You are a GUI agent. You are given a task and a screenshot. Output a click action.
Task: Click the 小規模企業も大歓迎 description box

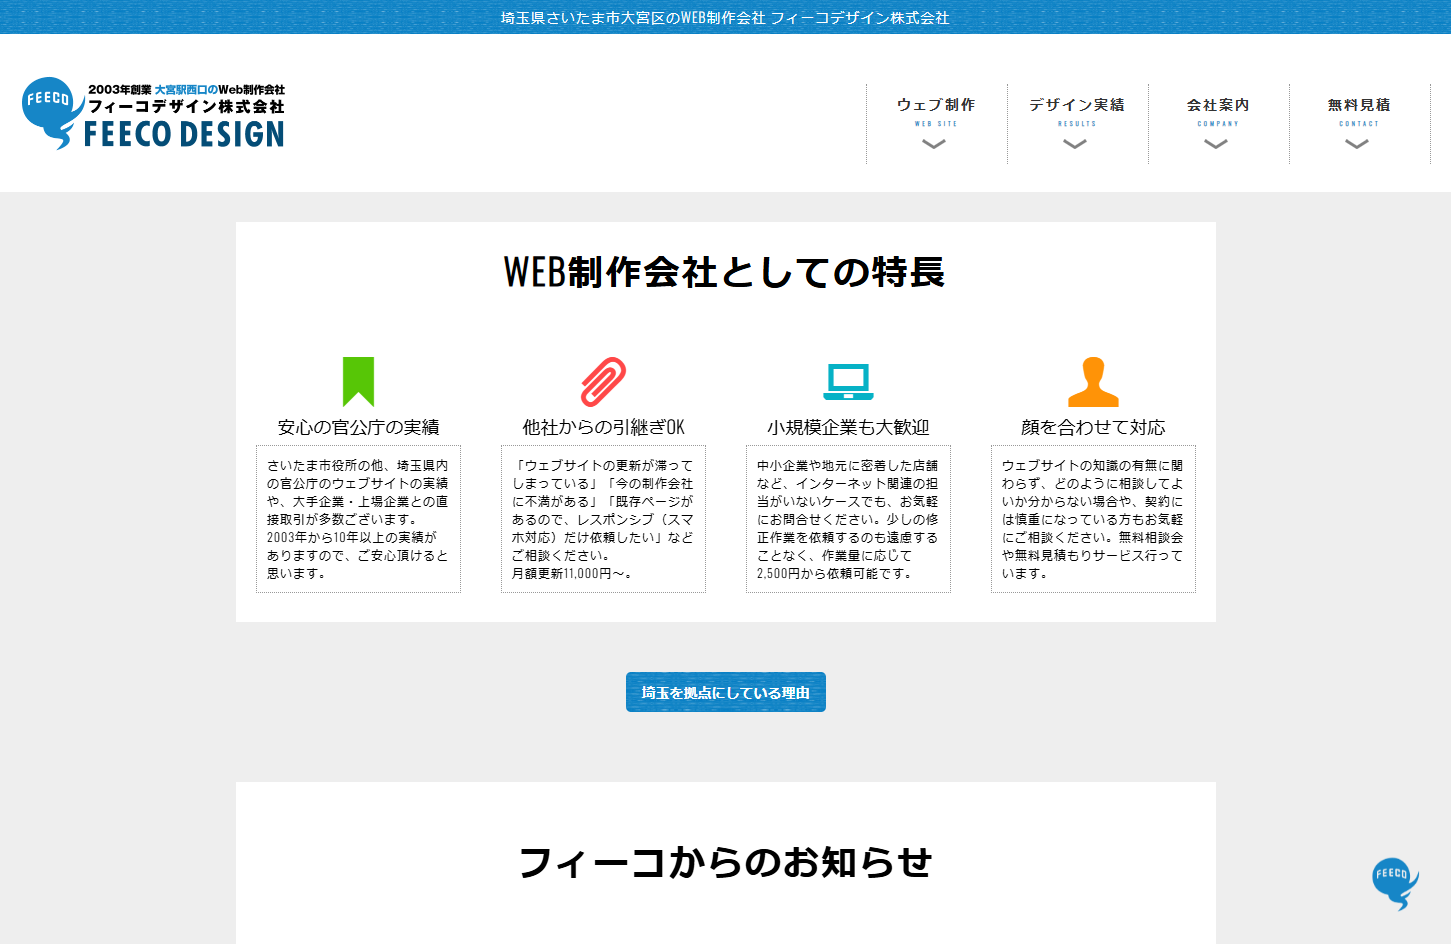click(848, 519)
